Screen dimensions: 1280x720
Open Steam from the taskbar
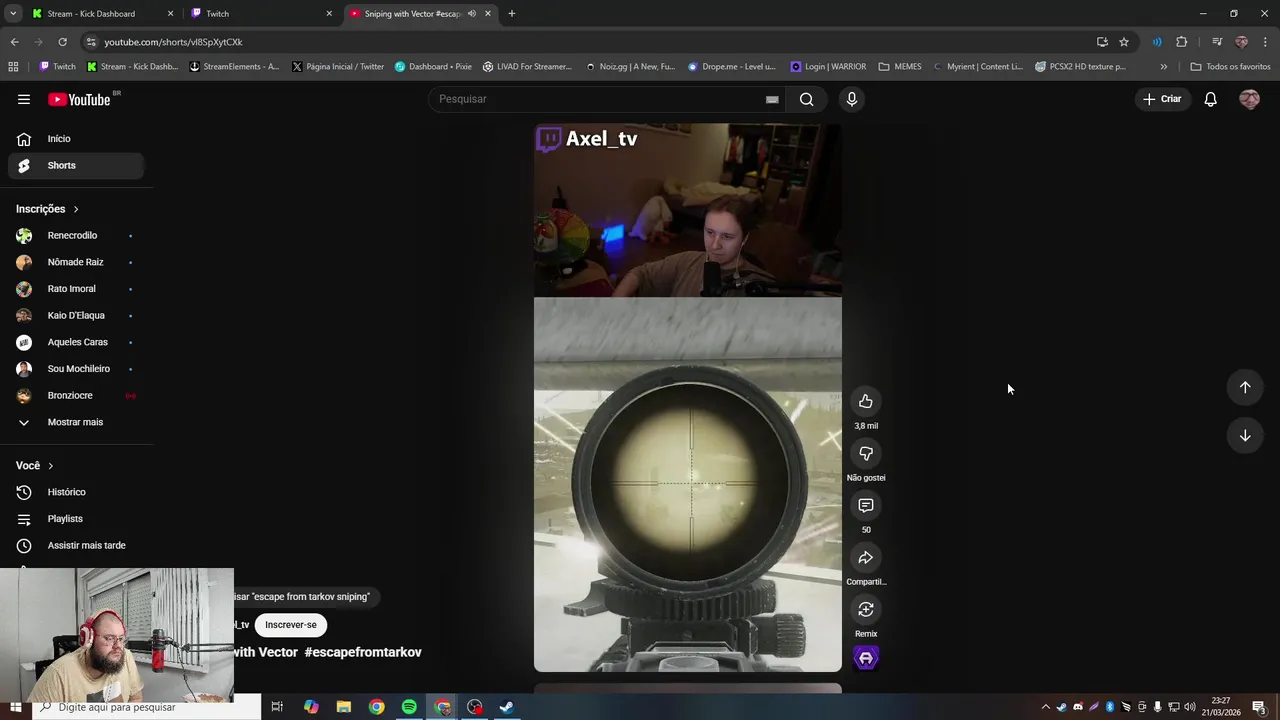click(507, 707)
